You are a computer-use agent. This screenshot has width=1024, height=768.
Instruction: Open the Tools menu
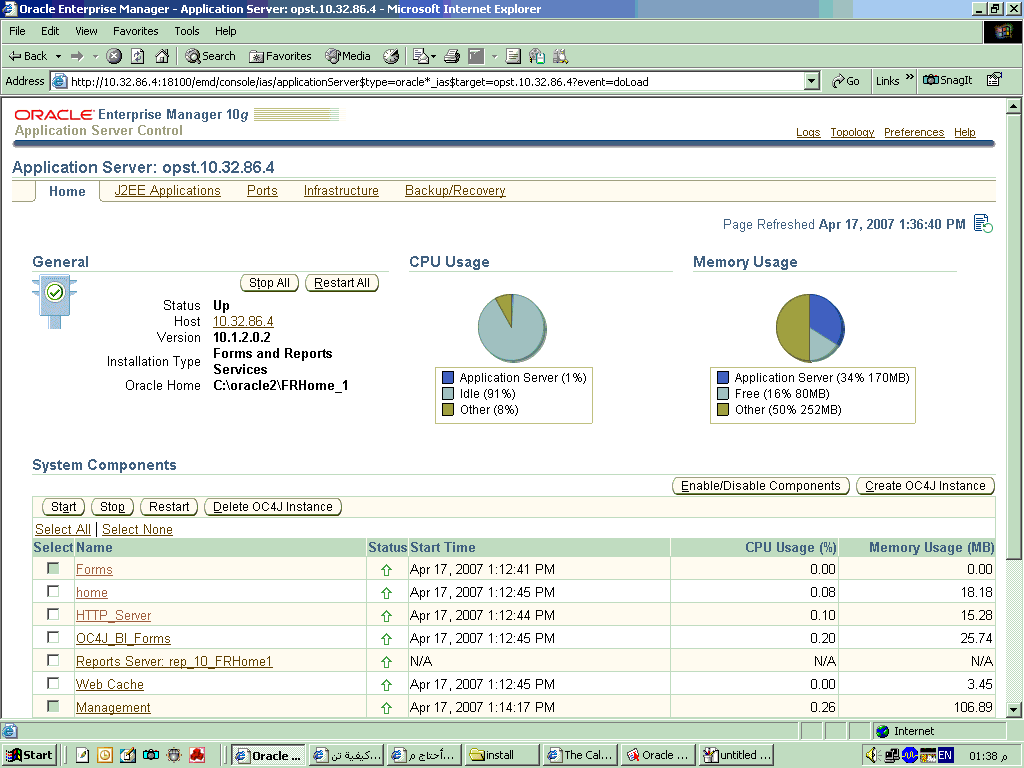click(187, 31)
